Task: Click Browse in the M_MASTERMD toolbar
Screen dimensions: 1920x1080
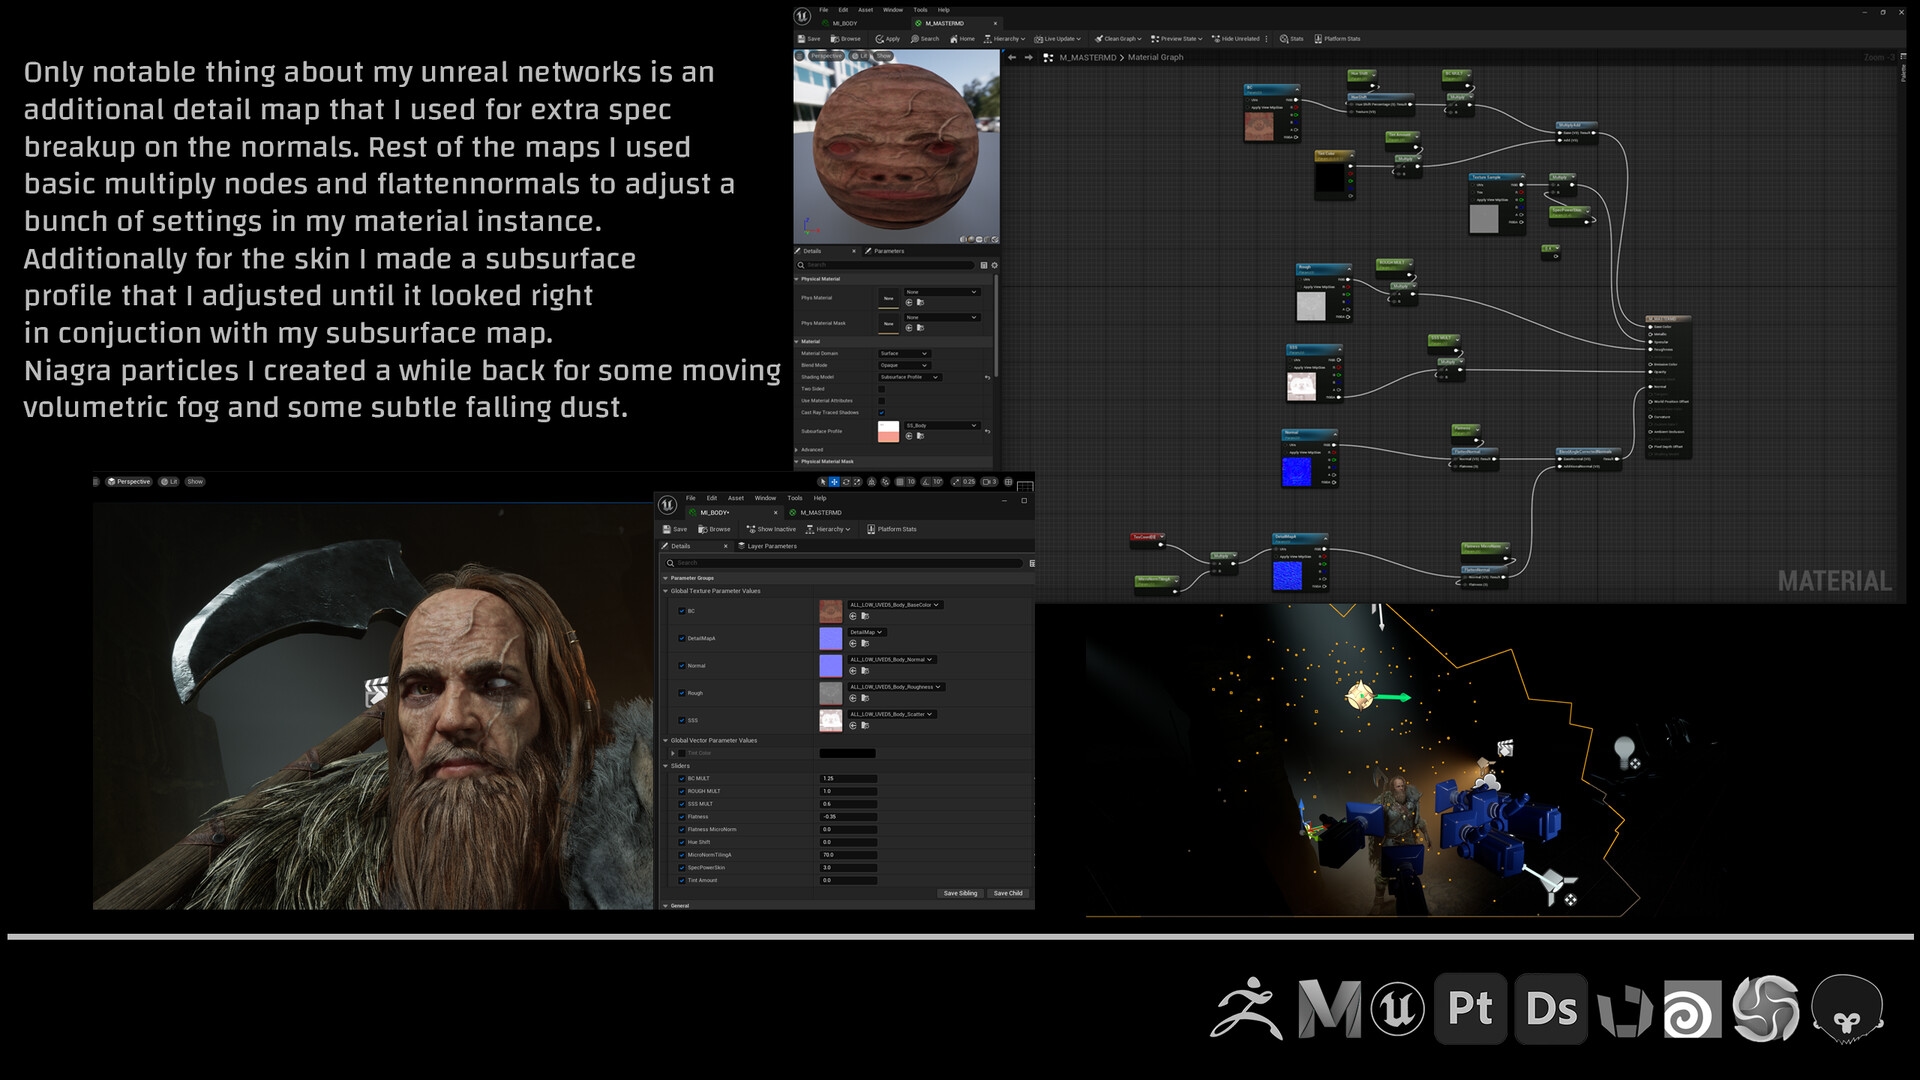Action: [846, 39]
